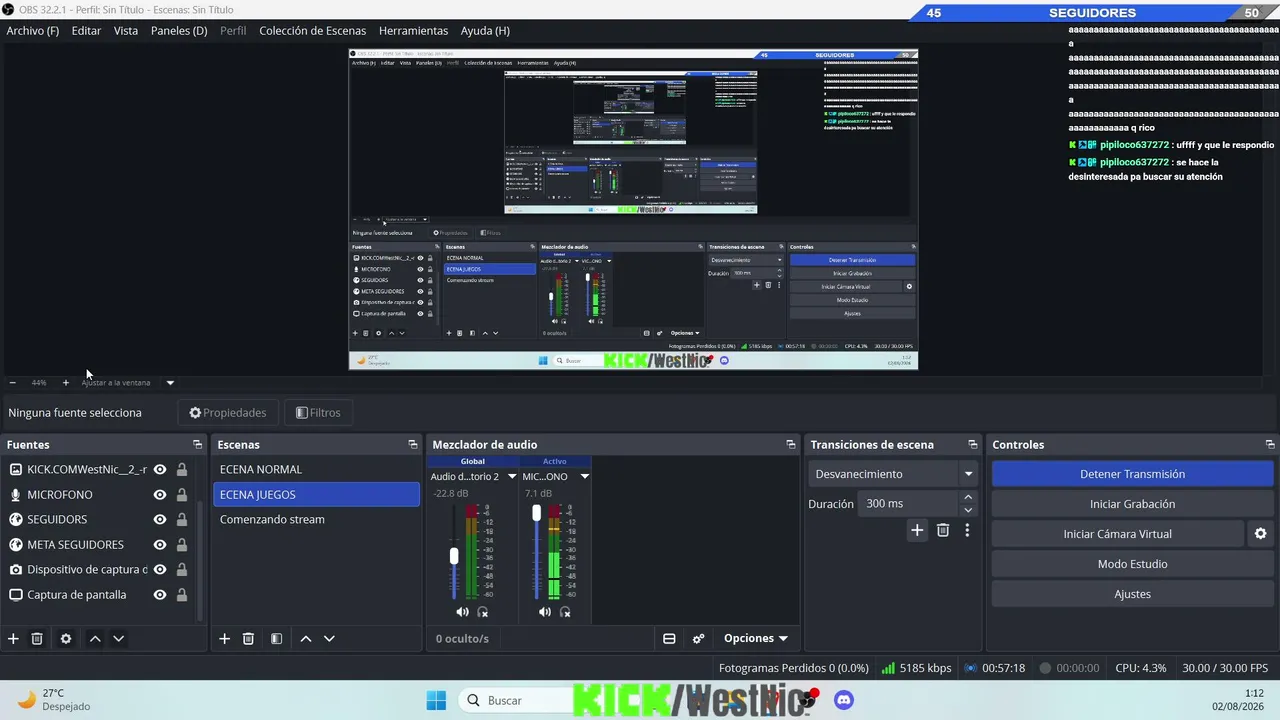The height and width of the screenshot is (720, 1280).
Task: Decrease transition duration with down arrow
Action: click(x=968, y=510)
